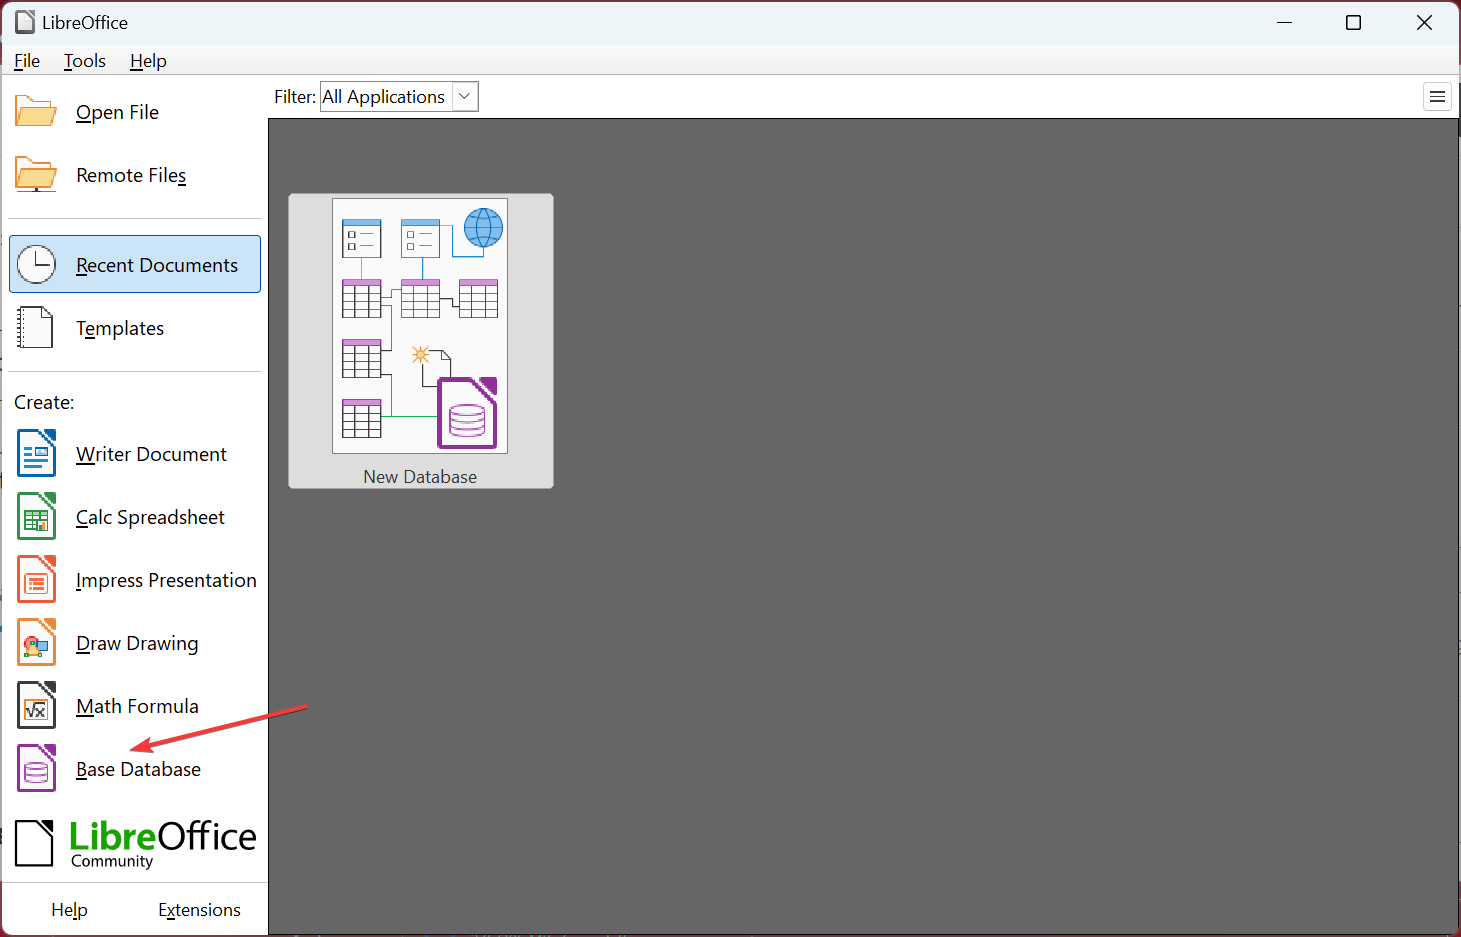The width and height of the screenshot is (1461, 937).
Task: Click the Impress Presentation icon
Action: pyautogui.click(x=37, y=579)
